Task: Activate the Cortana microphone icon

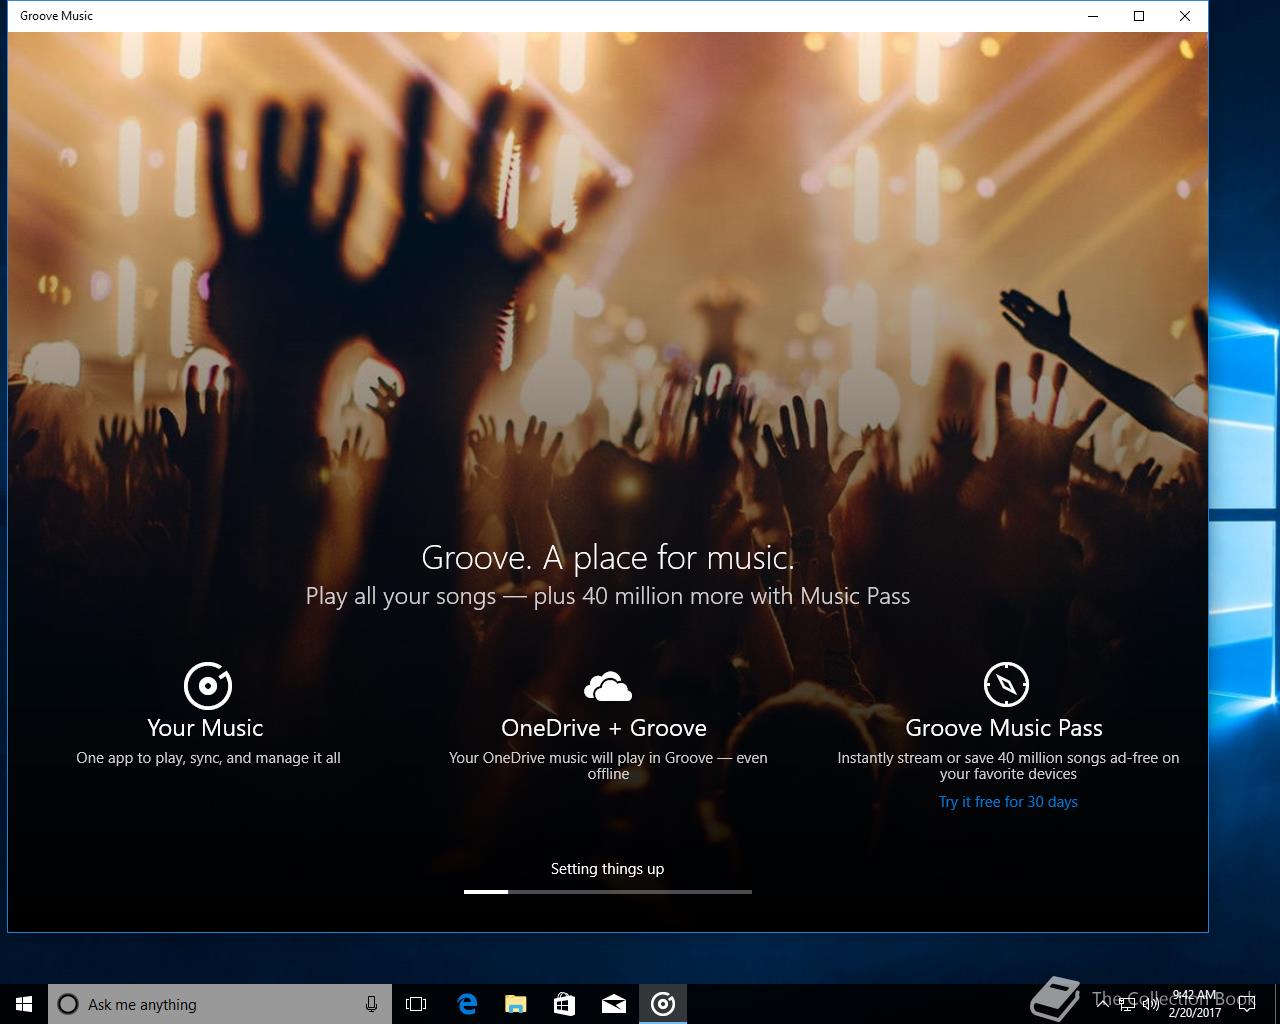Action: pyautogui.click(x=371, y=1004)
